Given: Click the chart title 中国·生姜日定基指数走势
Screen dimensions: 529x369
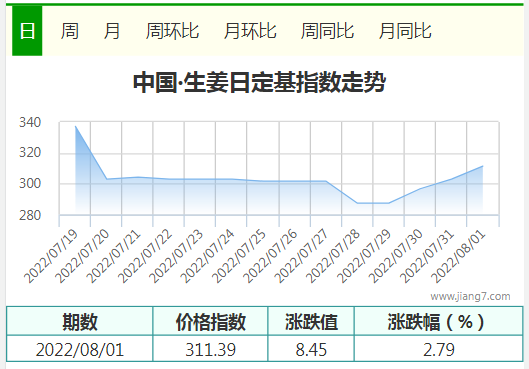Looking at the screenshot, I should (x=259, y=82).
